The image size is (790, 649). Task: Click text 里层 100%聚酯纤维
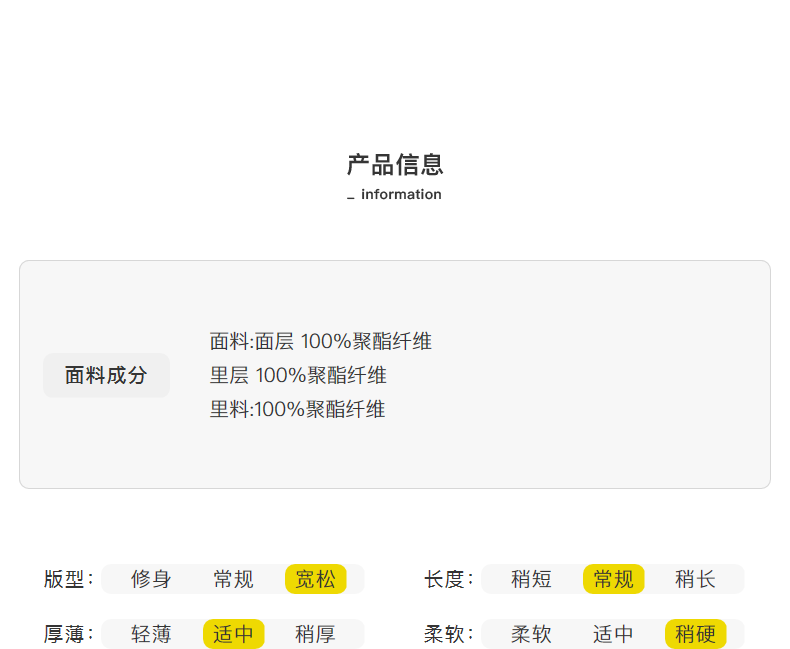[298, 375]
